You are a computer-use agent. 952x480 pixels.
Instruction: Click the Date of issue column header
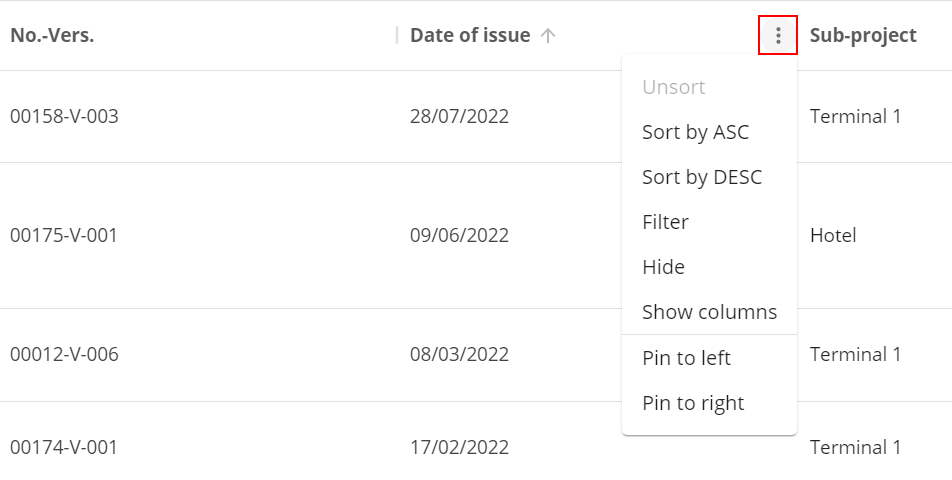coord(470,36)
